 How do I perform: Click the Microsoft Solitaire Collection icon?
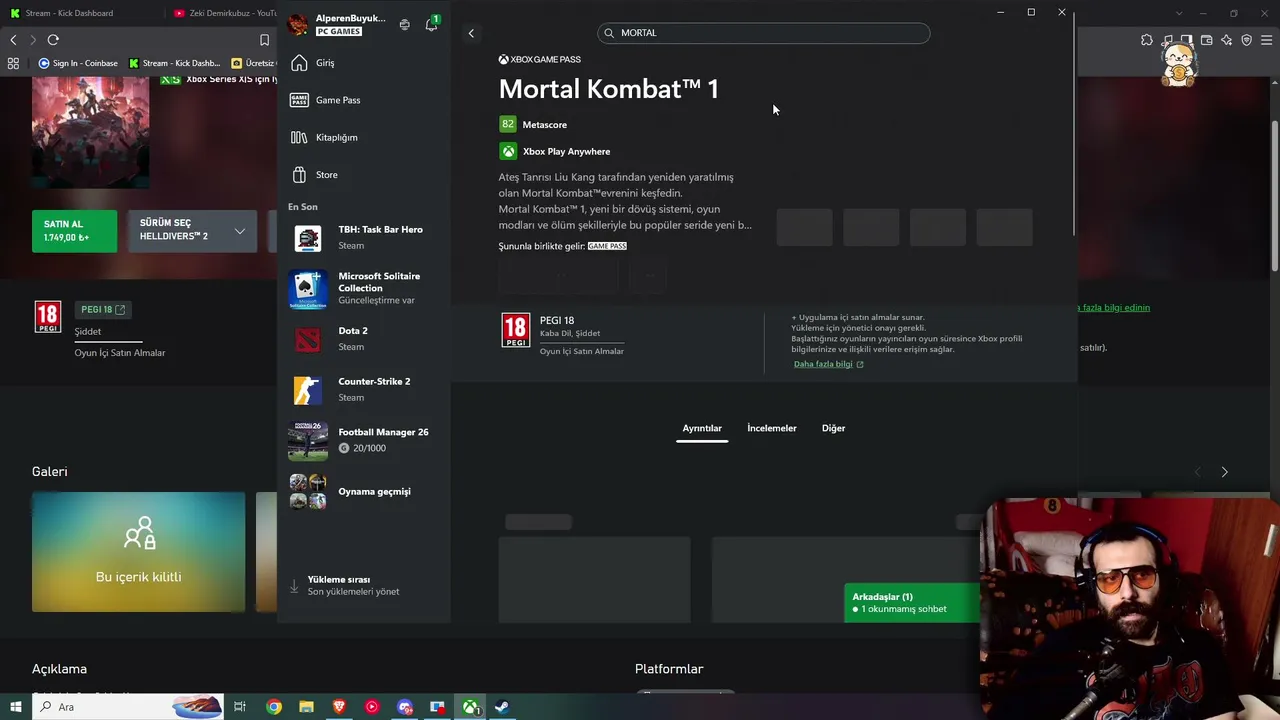pyautogui.click(x=308, y=289)
